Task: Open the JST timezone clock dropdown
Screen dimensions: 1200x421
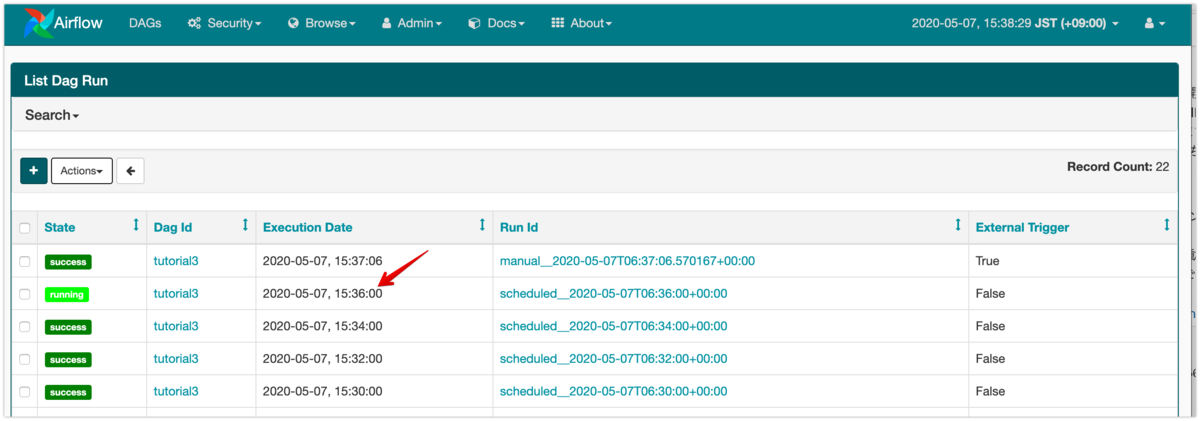Action: tap(1015, 23)
